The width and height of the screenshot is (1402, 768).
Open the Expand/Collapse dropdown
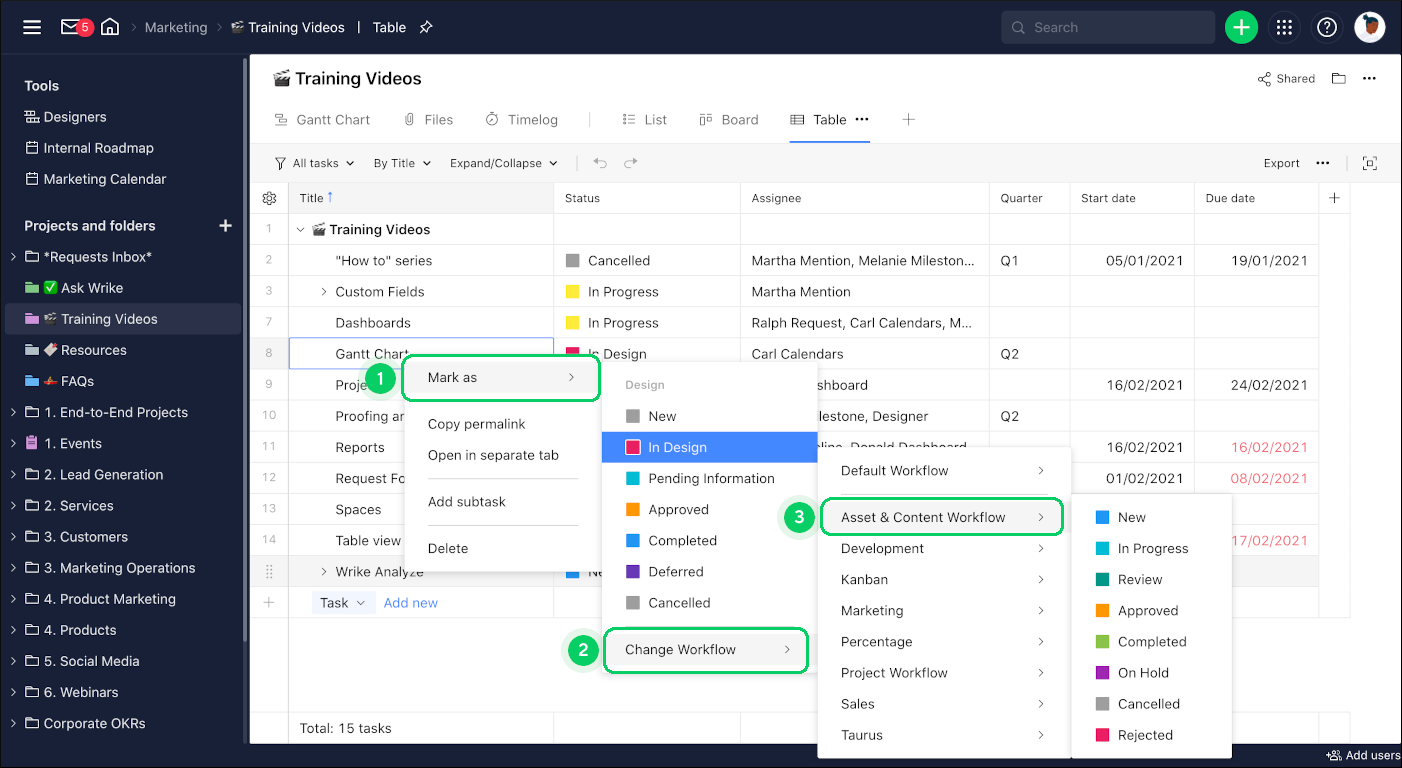coord(503,163)
